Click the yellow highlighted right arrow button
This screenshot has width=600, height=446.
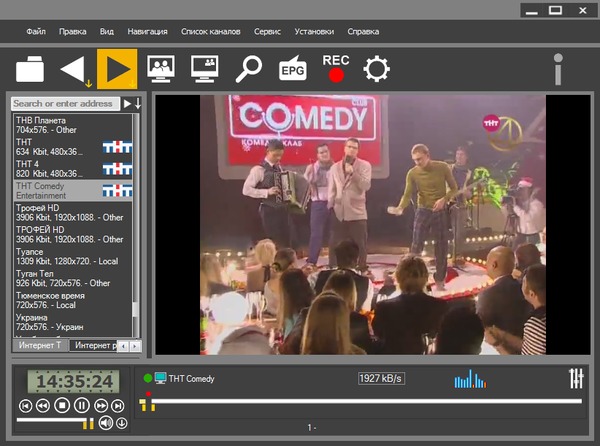(117, 69)
